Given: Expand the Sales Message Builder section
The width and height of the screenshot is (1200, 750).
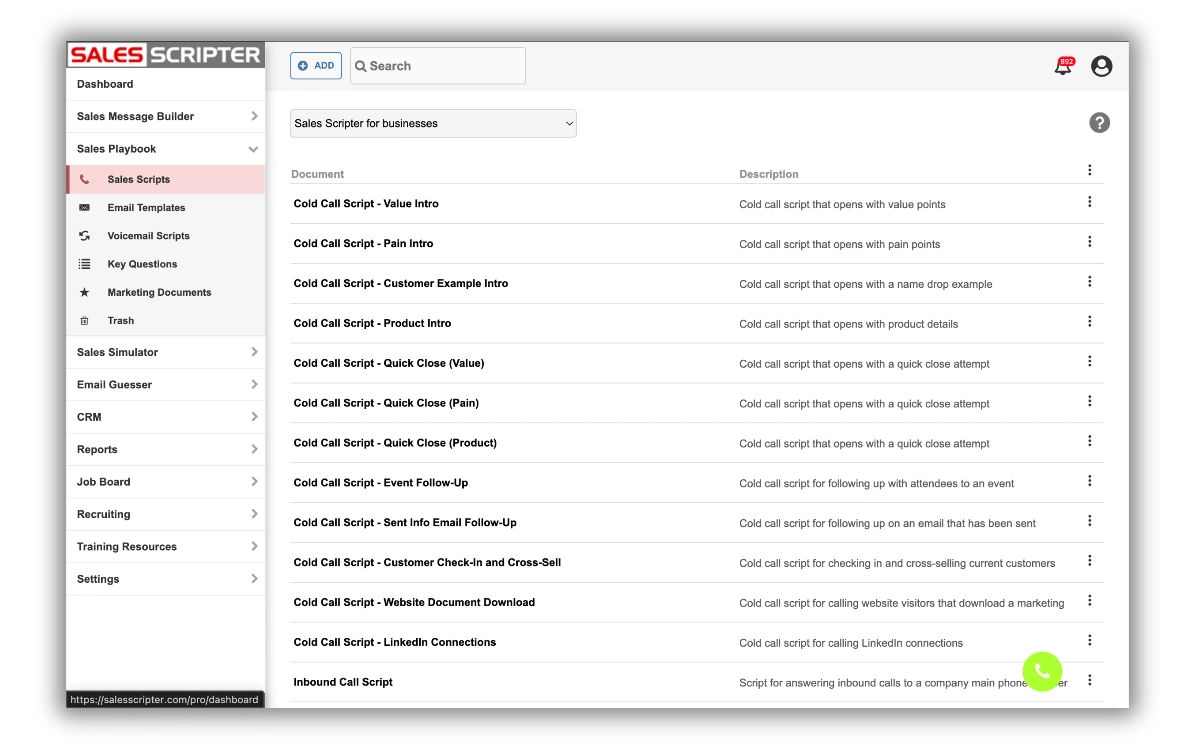Looking at the screenshot, I should [166, 117].
